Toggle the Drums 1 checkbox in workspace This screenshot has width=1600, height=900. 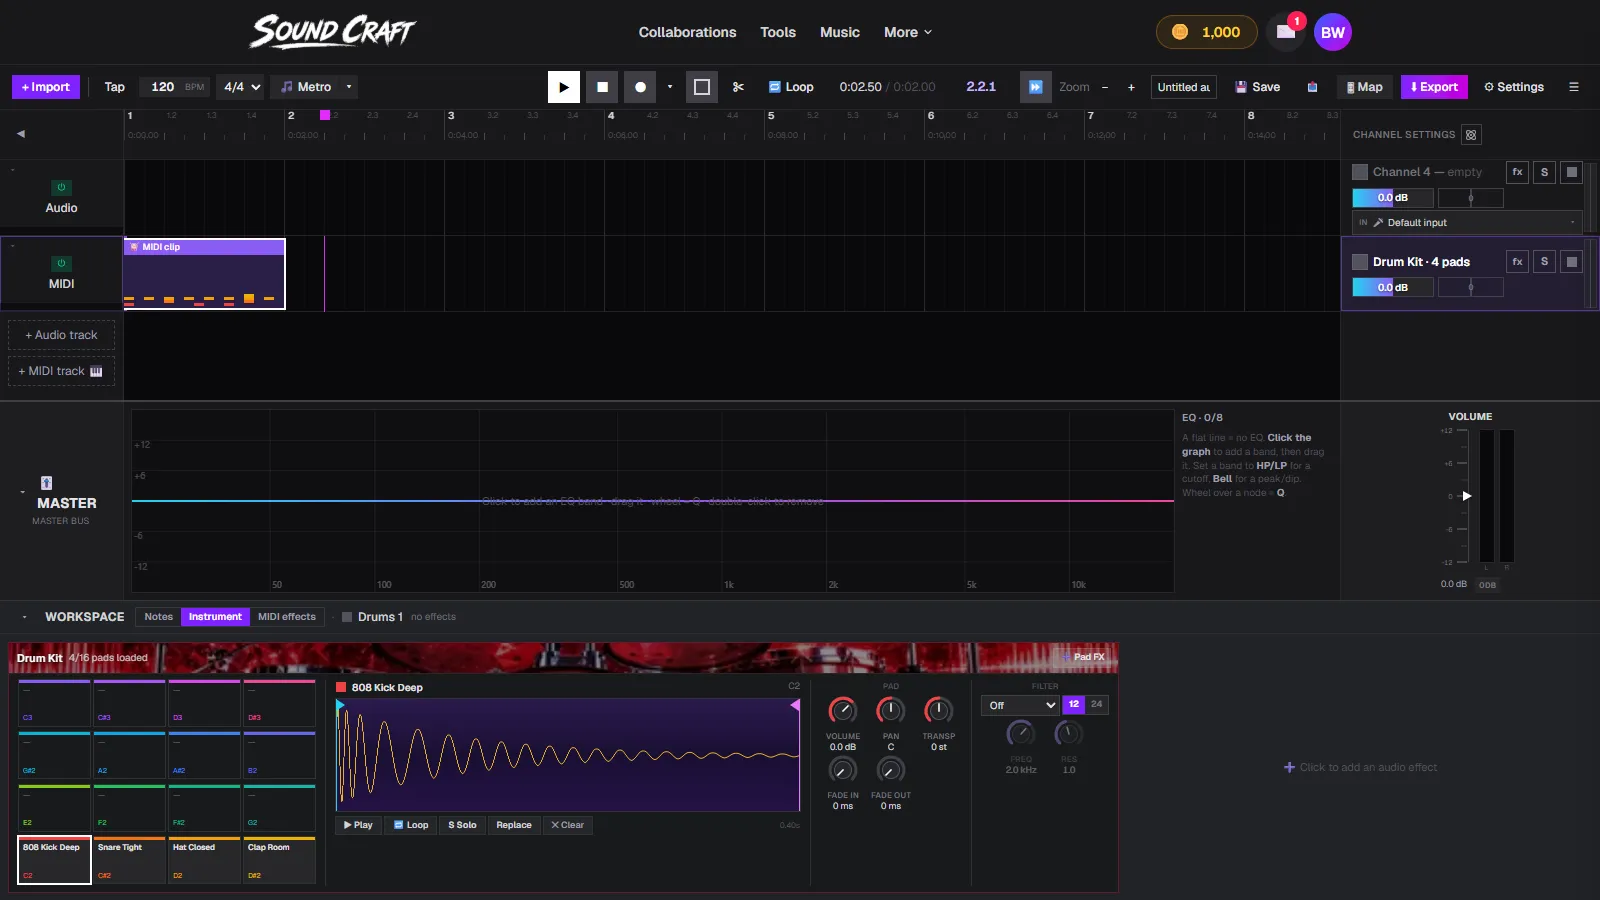(x=347, y=617)
